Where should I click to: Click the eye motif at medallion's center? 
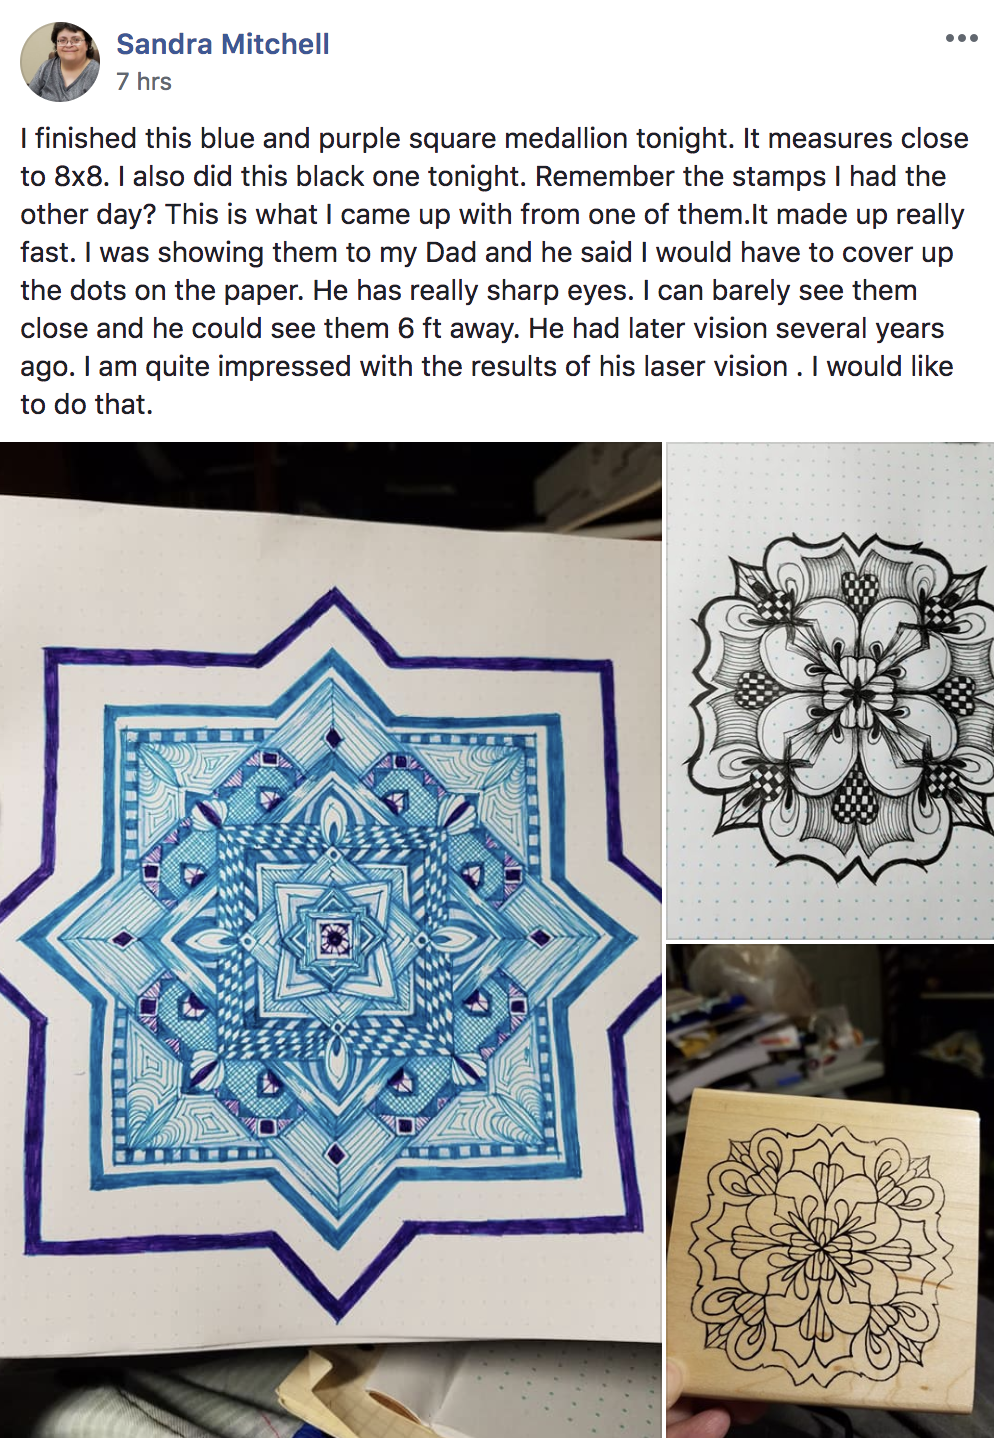tap(333, 937)
